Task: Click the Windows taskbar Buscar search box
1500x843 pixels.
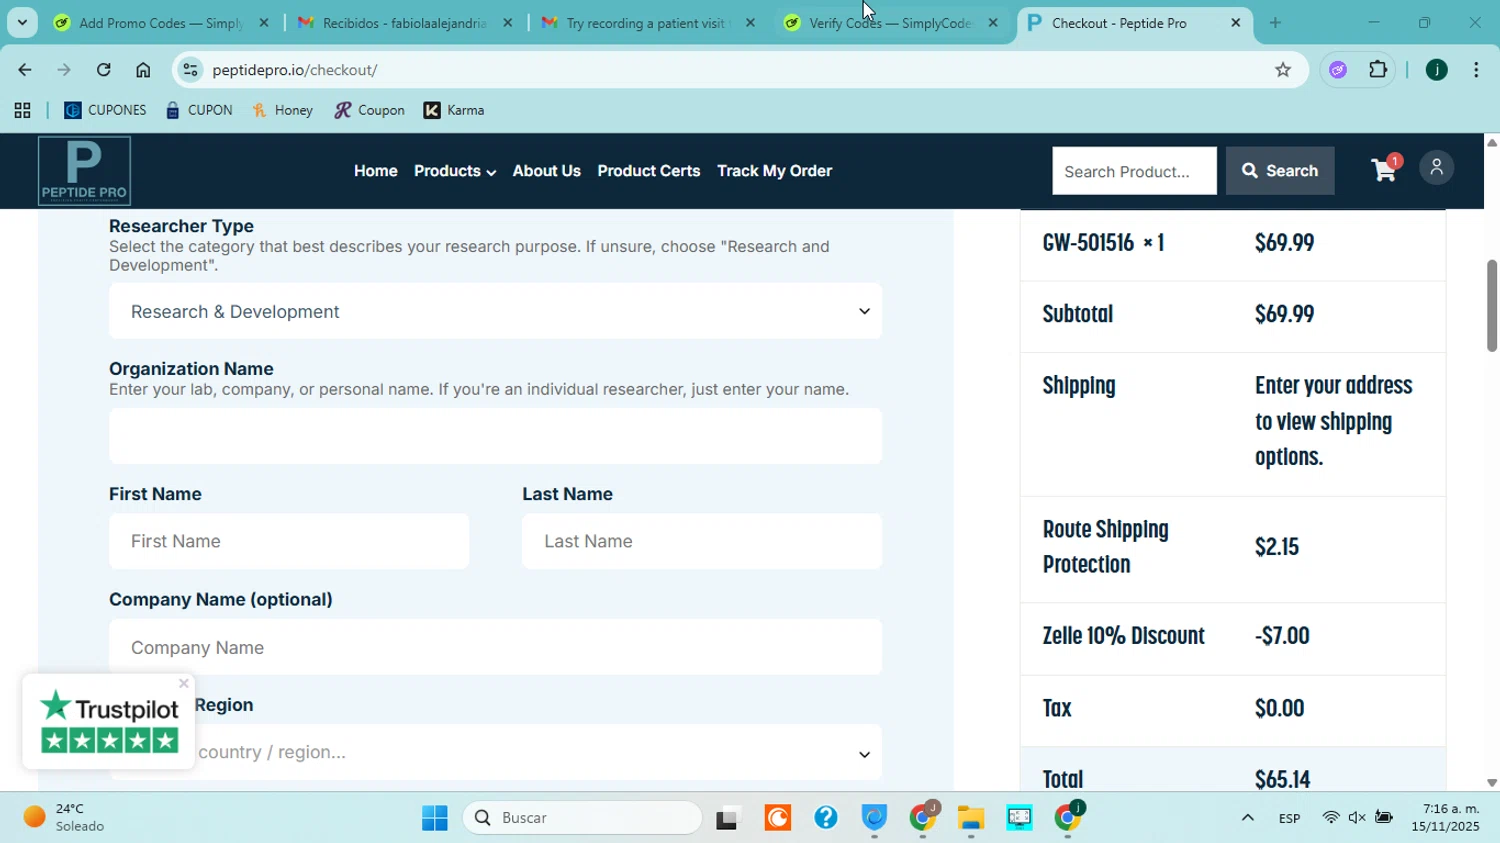Action: 582,818
